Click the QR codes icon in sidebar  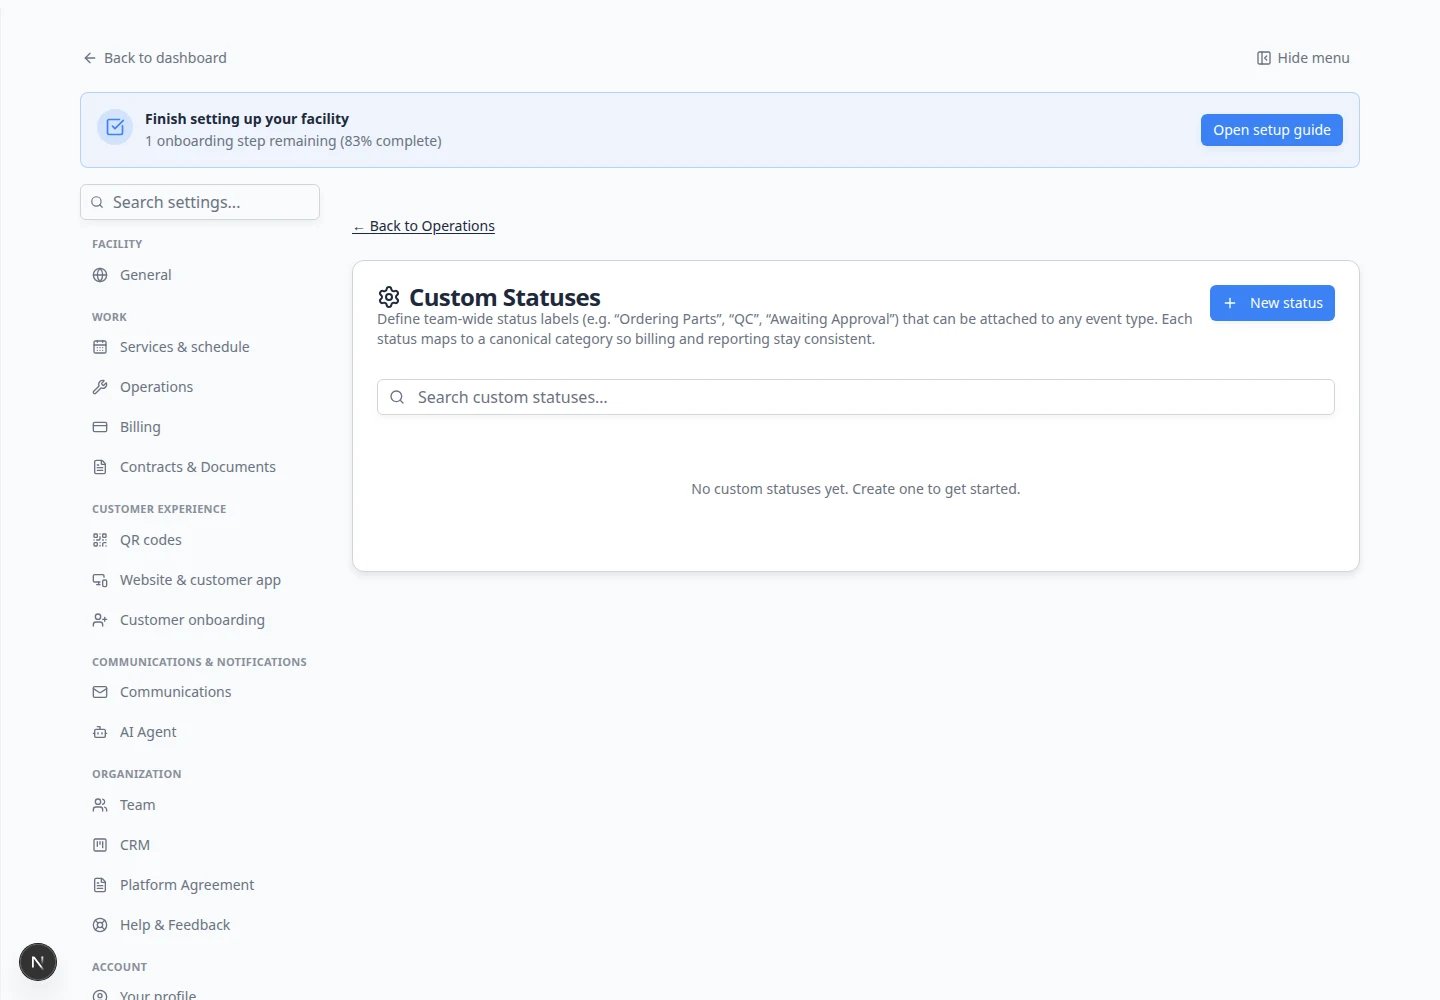pos(100,540)
